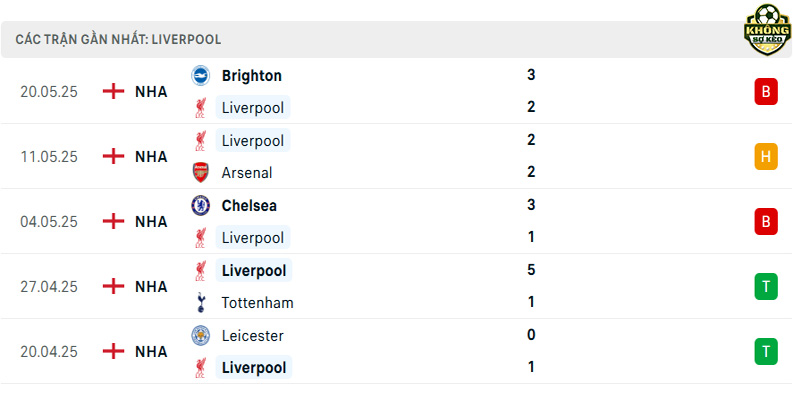800x400 pixels.
Task: Click the England flag beside 20.05.25
Action: click(113, 92)
